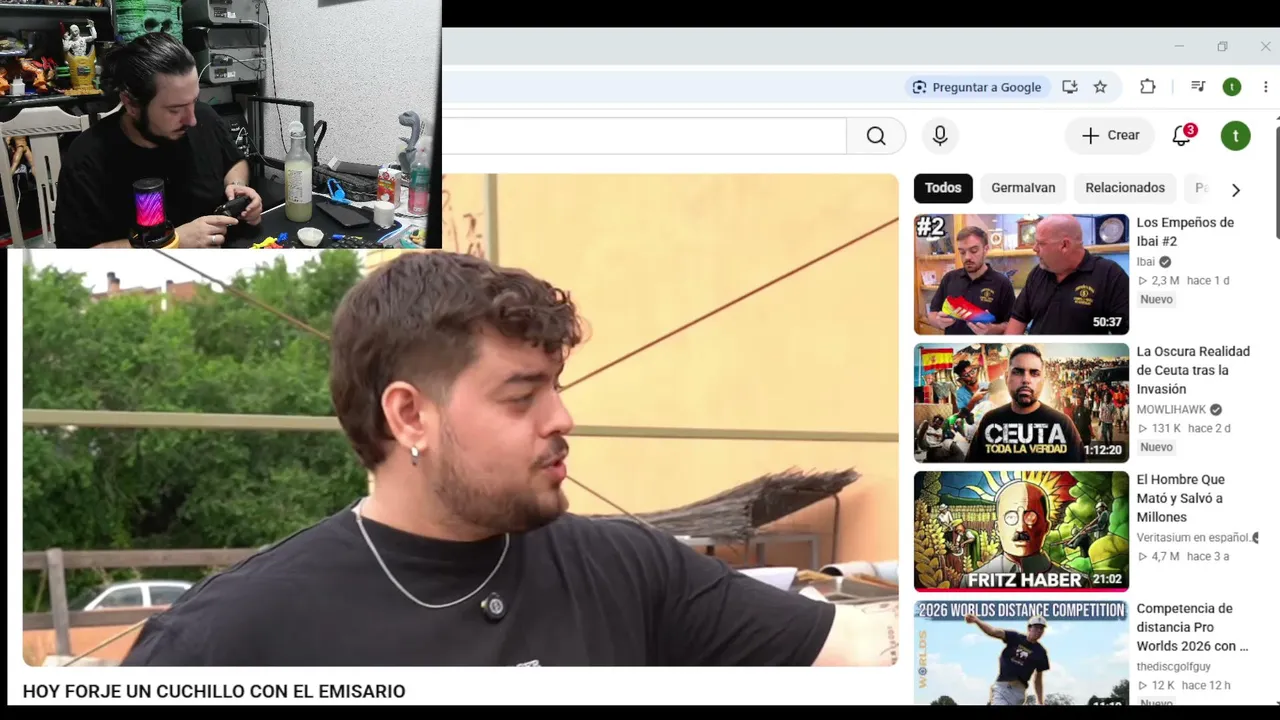1280x720 pixels.
Task: Open YouTube notifications bell
Action: click(x=1182, y=136)
